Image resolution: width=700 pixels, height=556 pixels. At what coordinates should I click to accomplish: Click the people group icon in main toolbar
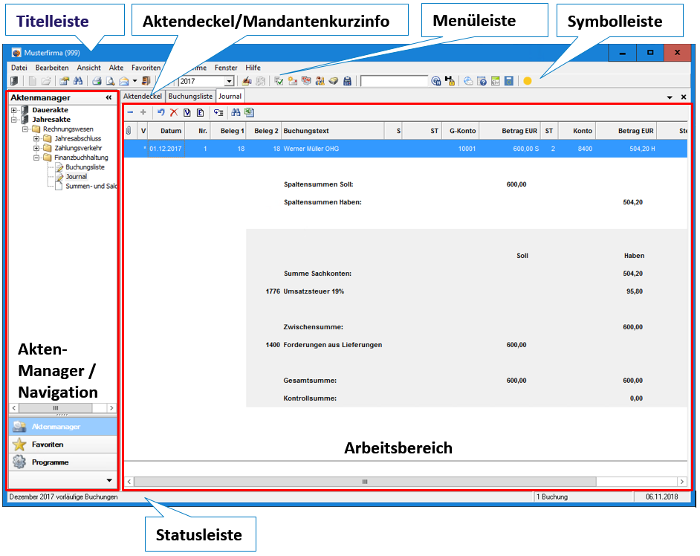click(x=320, y=81)
